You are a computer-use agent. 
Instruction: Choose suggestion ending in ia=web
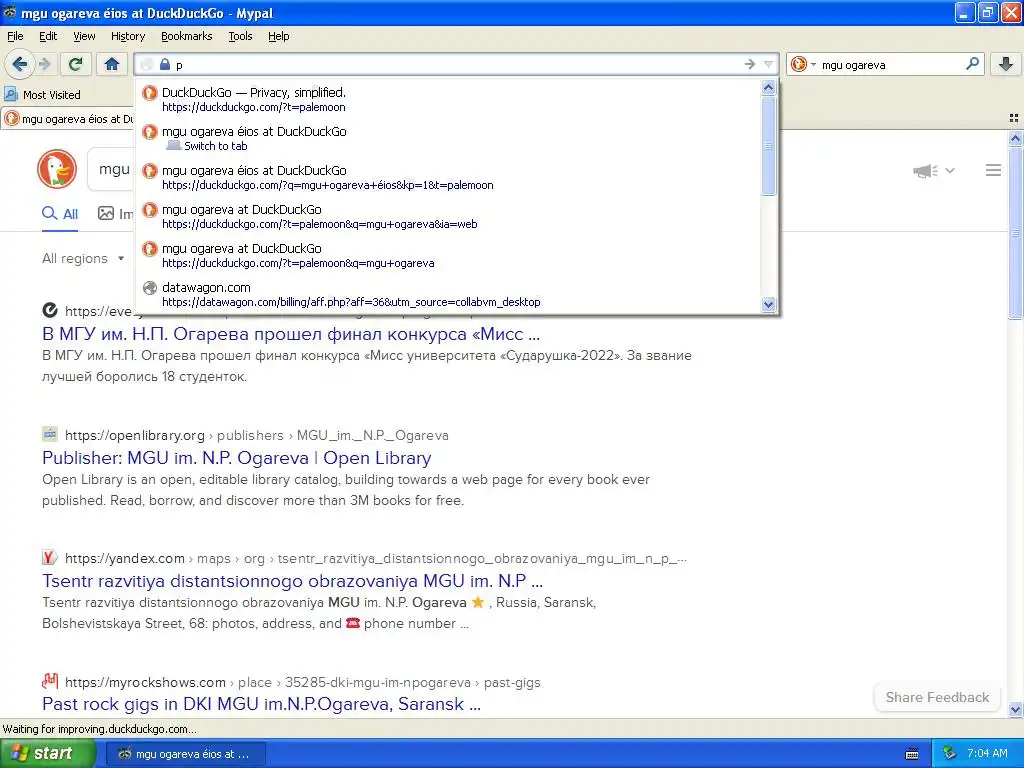click(449, 216)
